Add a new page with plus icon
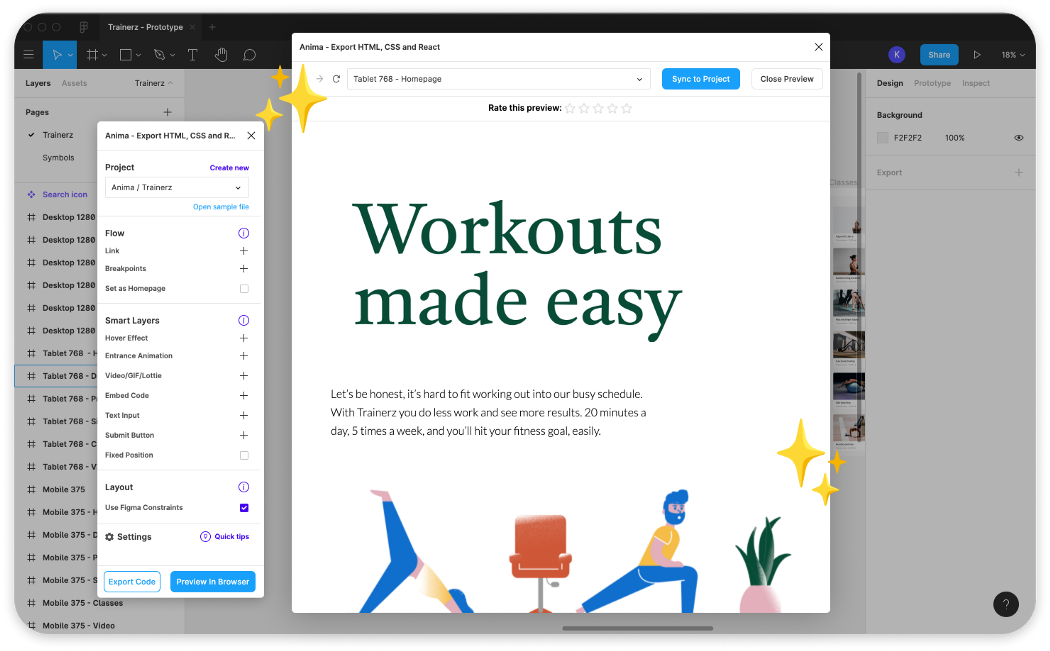Image resolution: width=1050 pixels, height=651 pixels. pyautogui.click(x=167, y=112)
